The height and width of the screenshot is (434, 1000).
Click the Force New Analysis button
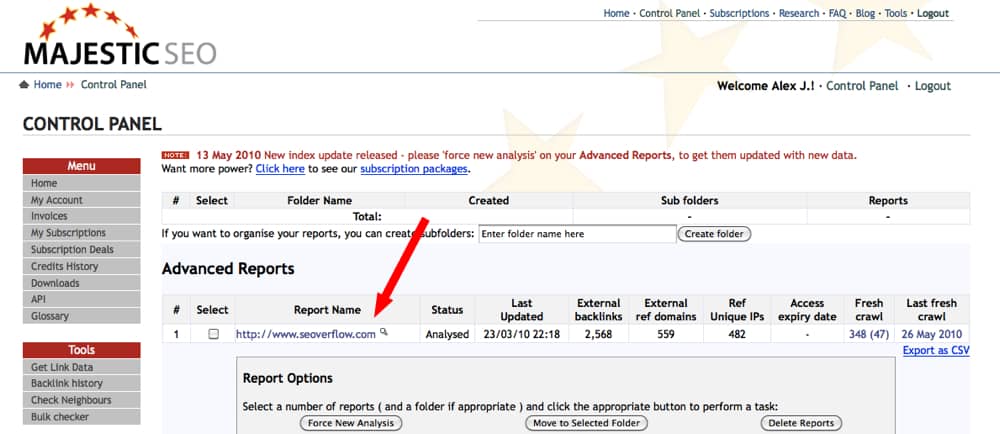pos(351,423)
